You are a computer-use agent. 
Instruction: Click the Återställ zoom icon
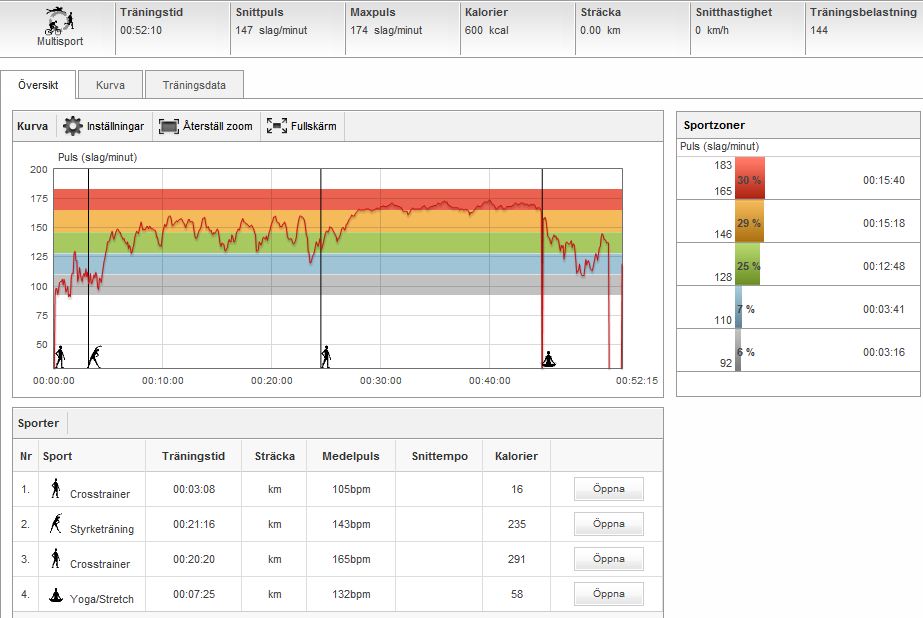click(169, 127)
